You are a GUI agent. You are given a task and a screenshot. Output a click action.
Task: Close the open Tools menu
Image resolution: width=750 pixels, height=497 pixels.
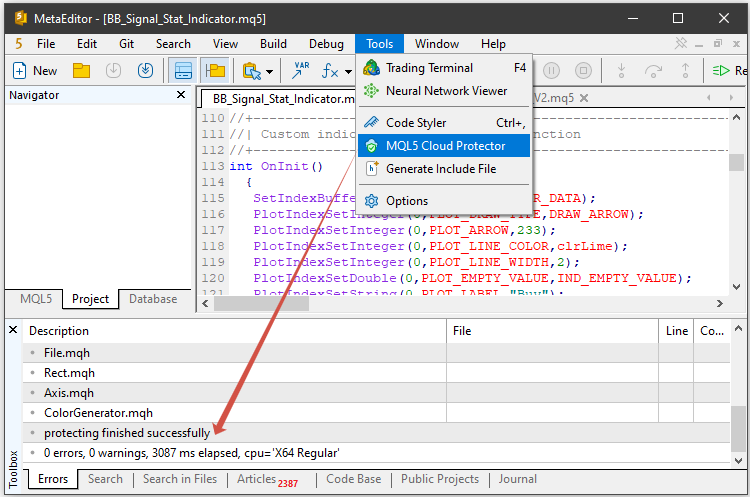380,44
